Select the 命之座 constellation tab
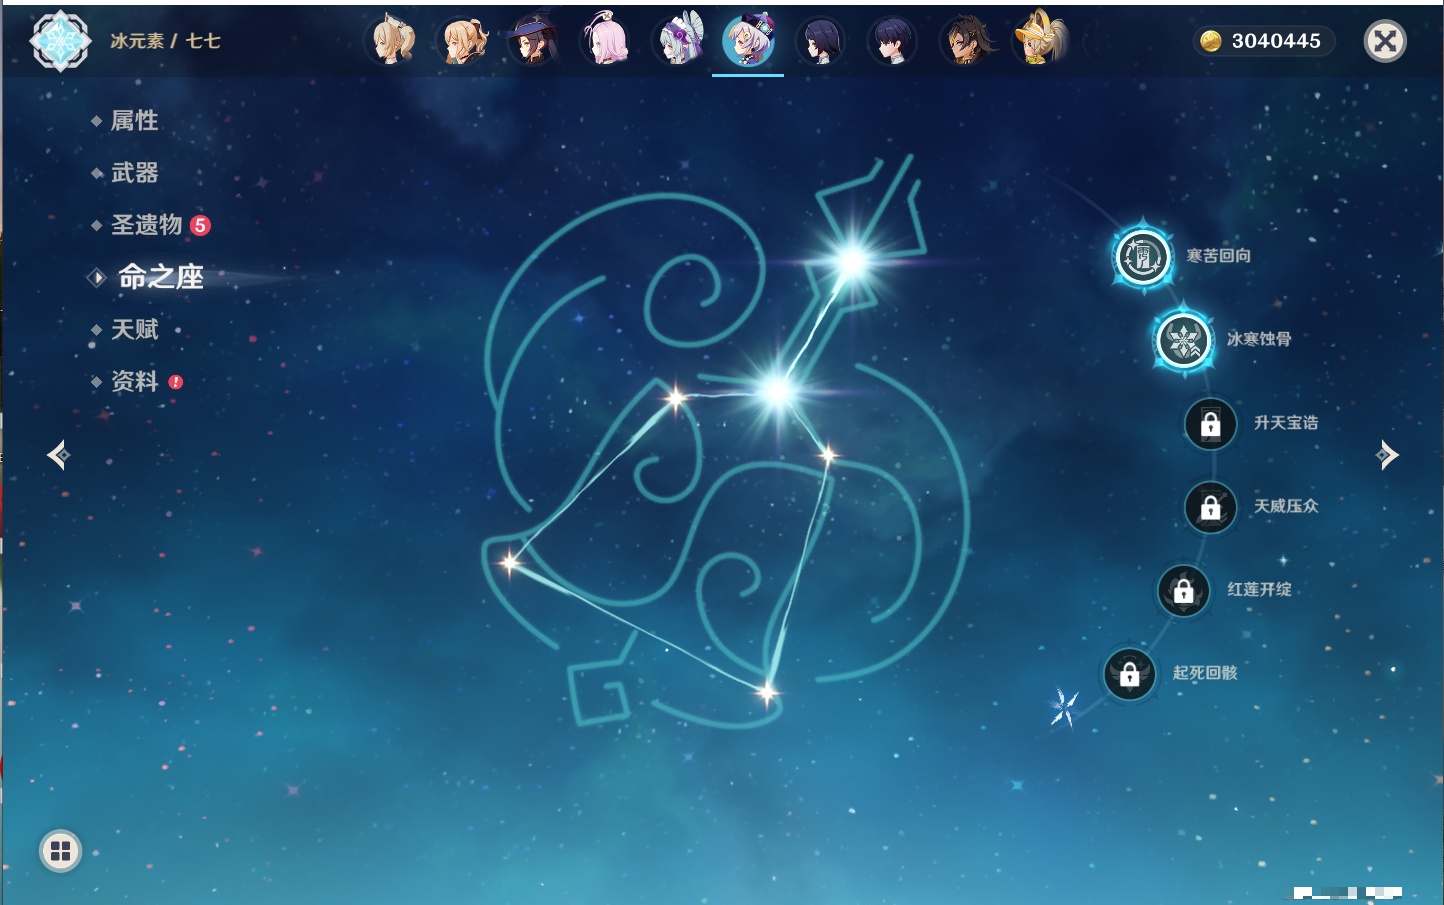The image size is (1444, 905). tap(161, 277)
